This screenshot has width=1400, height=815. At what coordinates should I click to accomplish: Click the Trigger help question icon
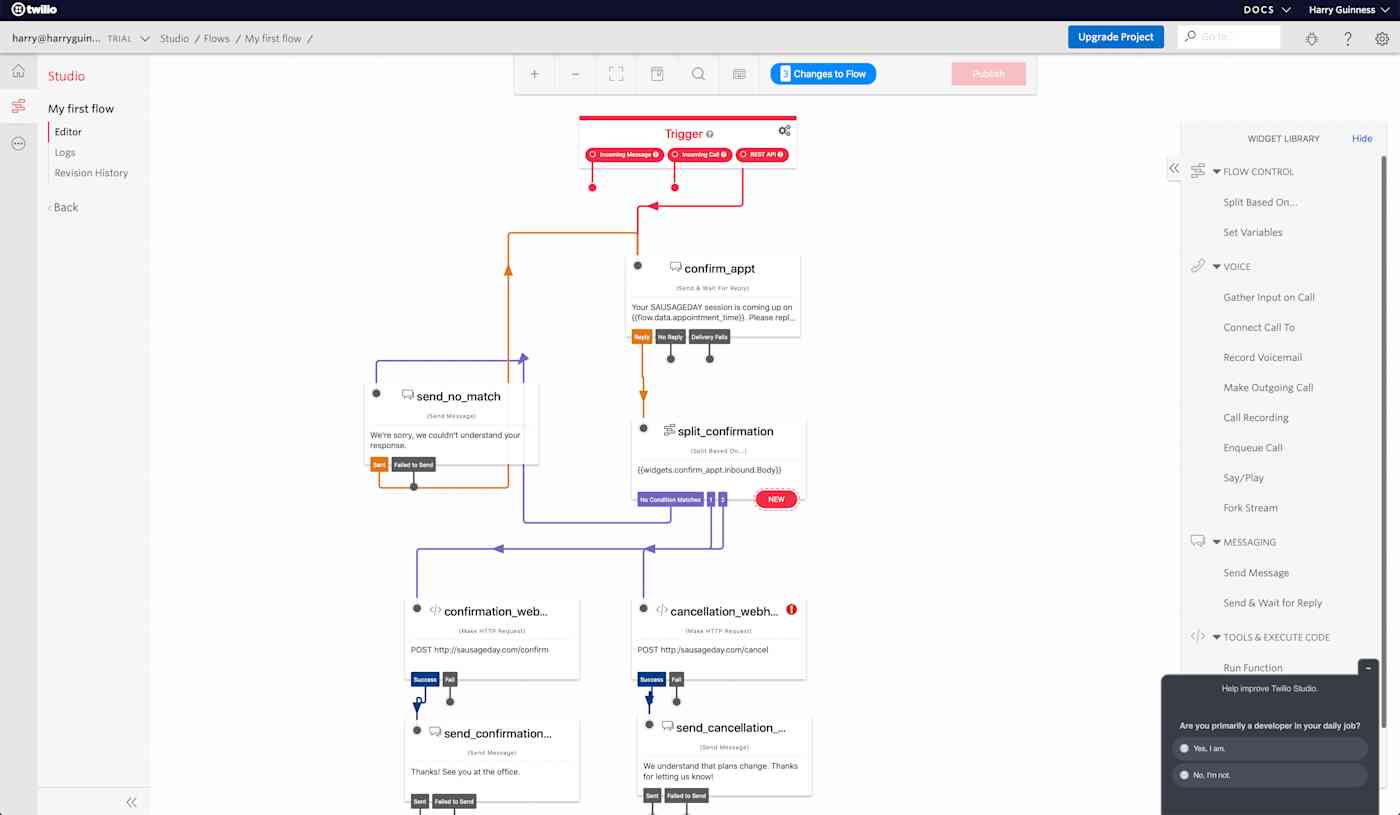[710, 134]
